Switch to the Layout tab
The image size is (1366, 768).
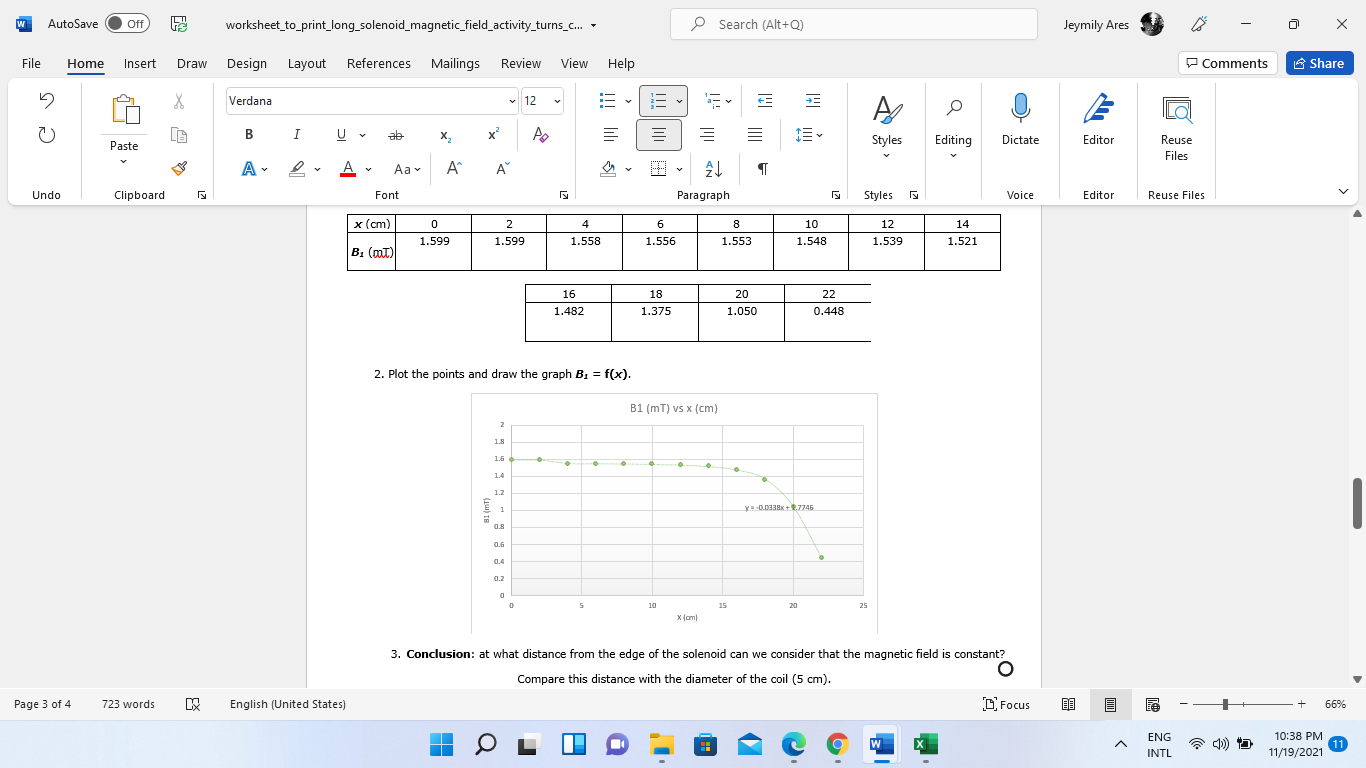coord(307,63)
